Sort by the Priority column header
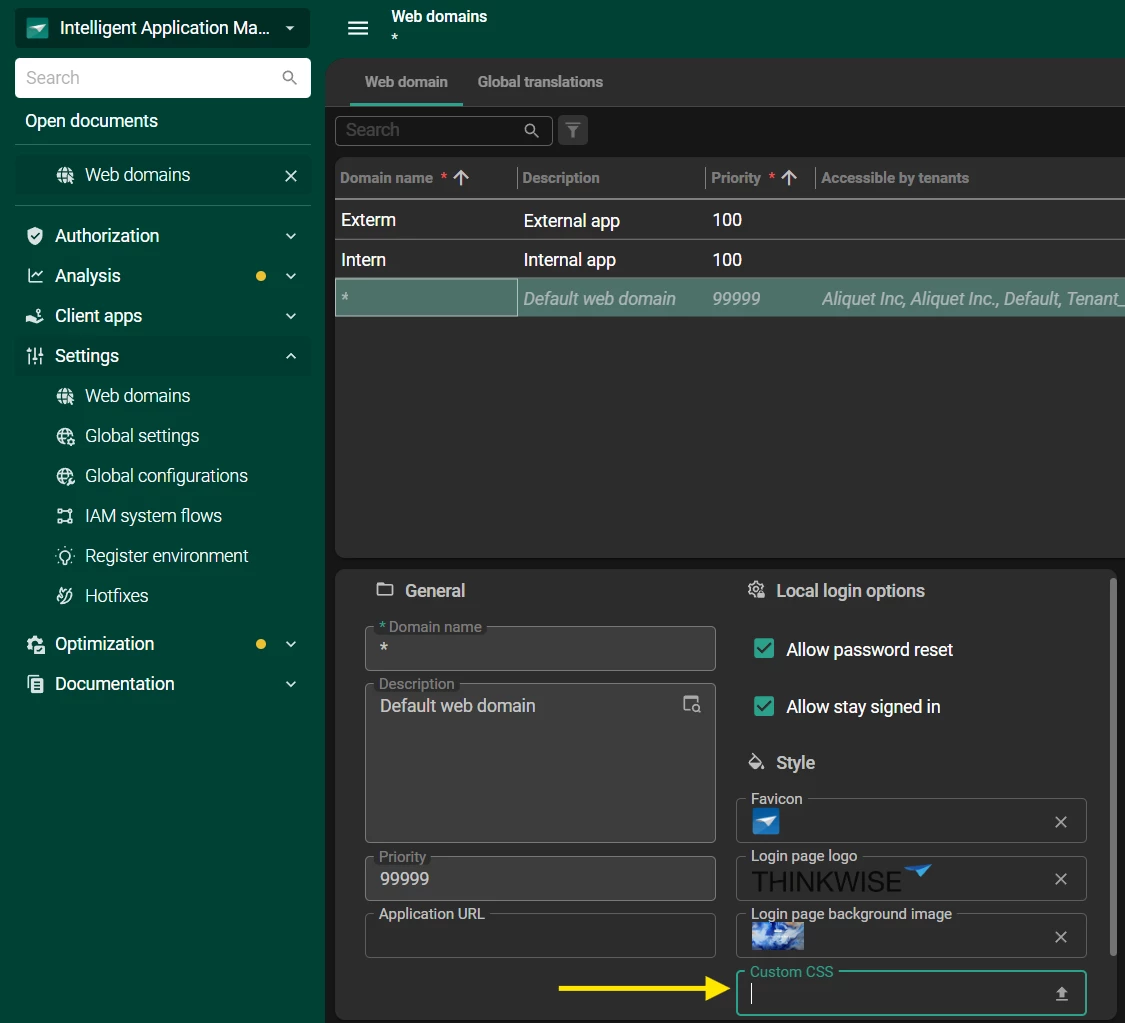This screenshot has width=1125, height=1023. click(x=737, y=178)
